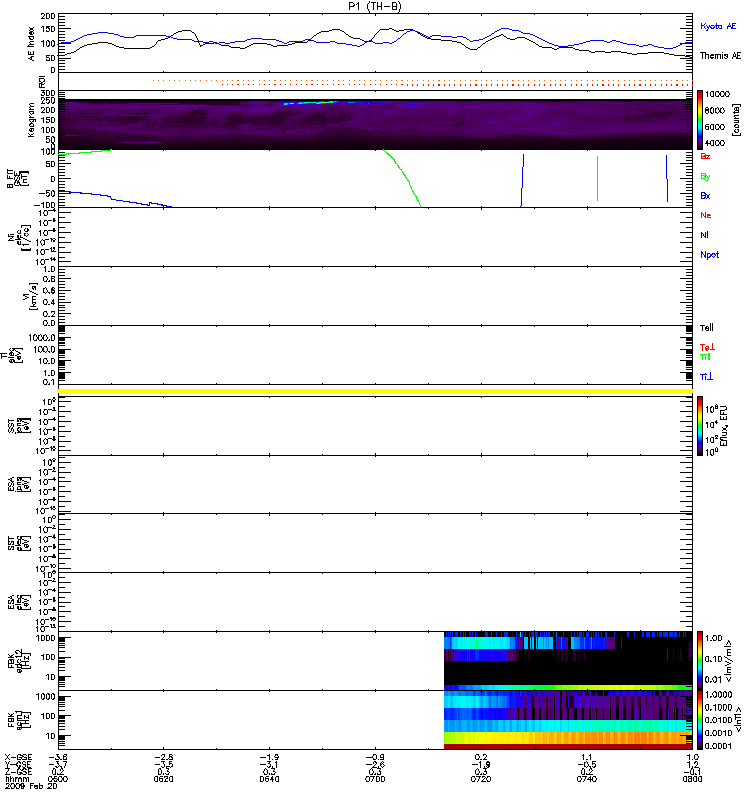Screen dimensions: 750x800
Task: Select the Themis AE legend label
Action: (x=720, y=56)
